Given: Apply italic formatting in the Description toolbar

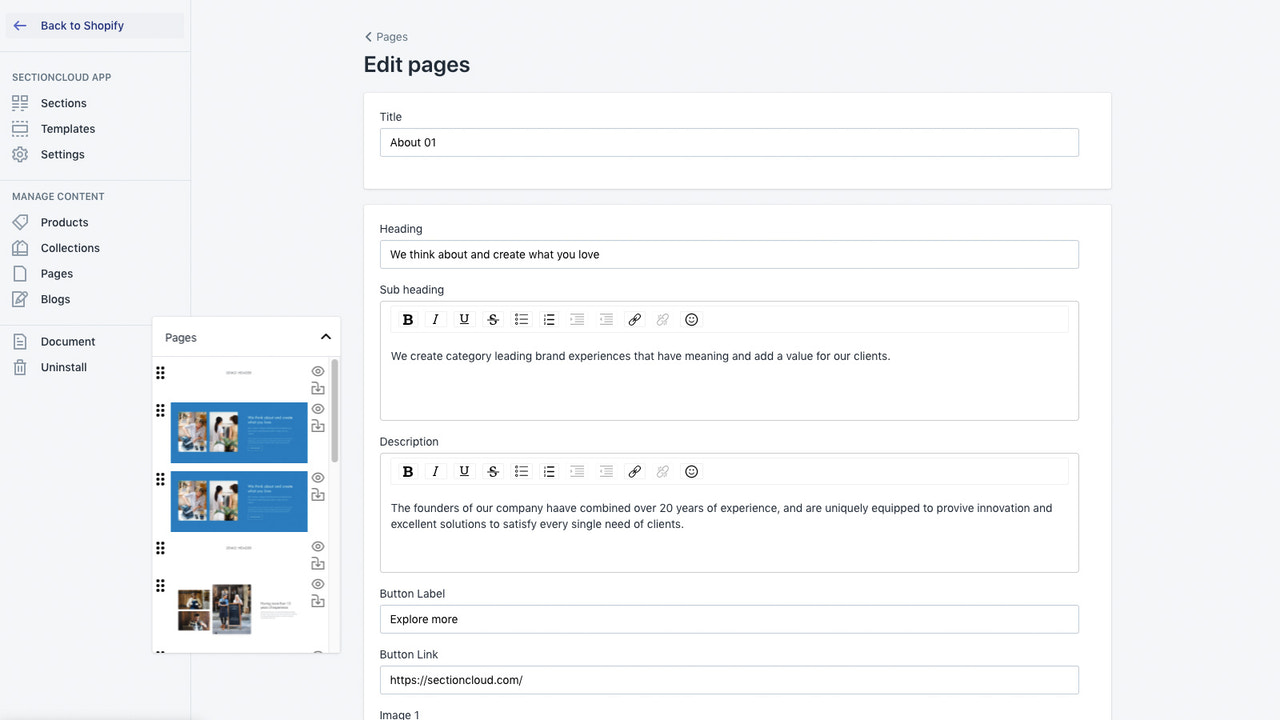Looking at the screenshot, I should (435, 471).
